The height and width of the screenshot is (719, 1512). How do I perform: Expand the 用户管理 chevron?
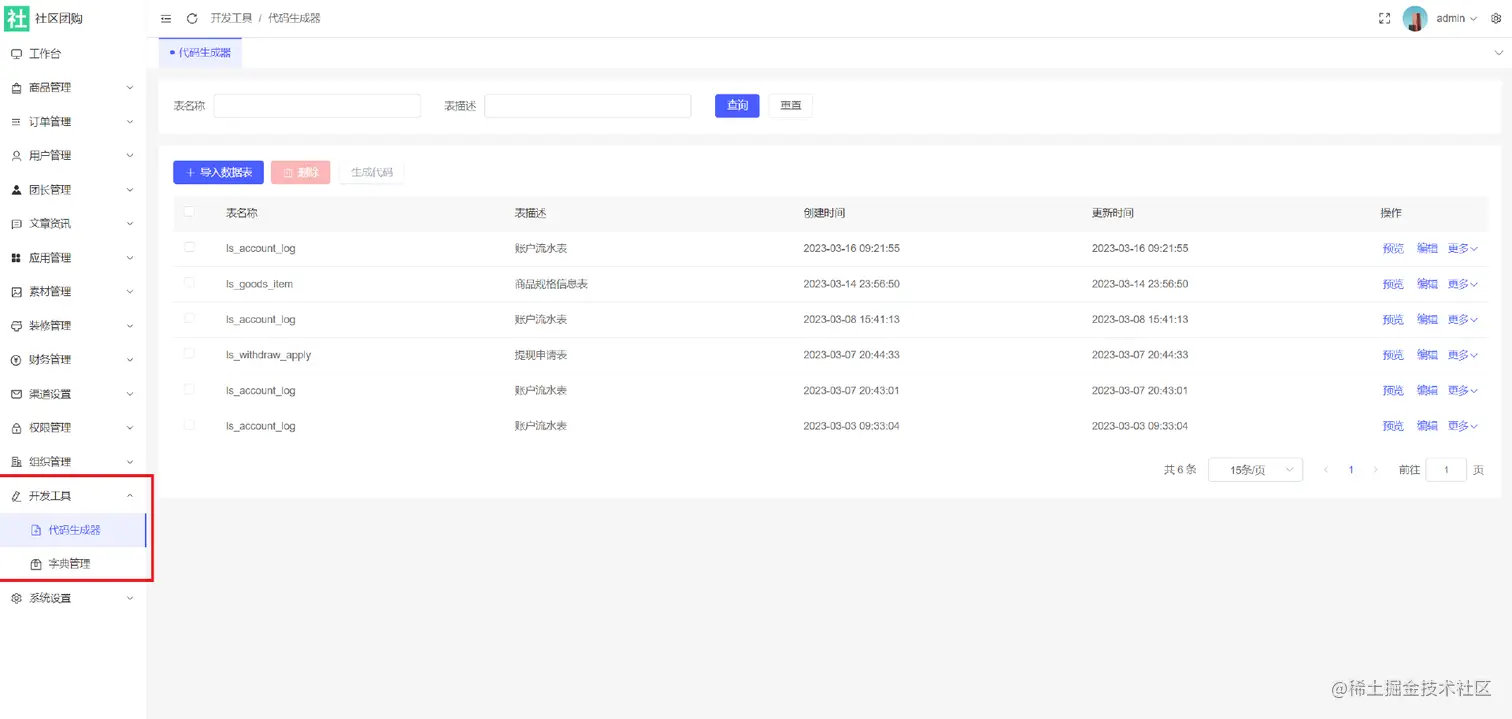click(x=130, y=156)
